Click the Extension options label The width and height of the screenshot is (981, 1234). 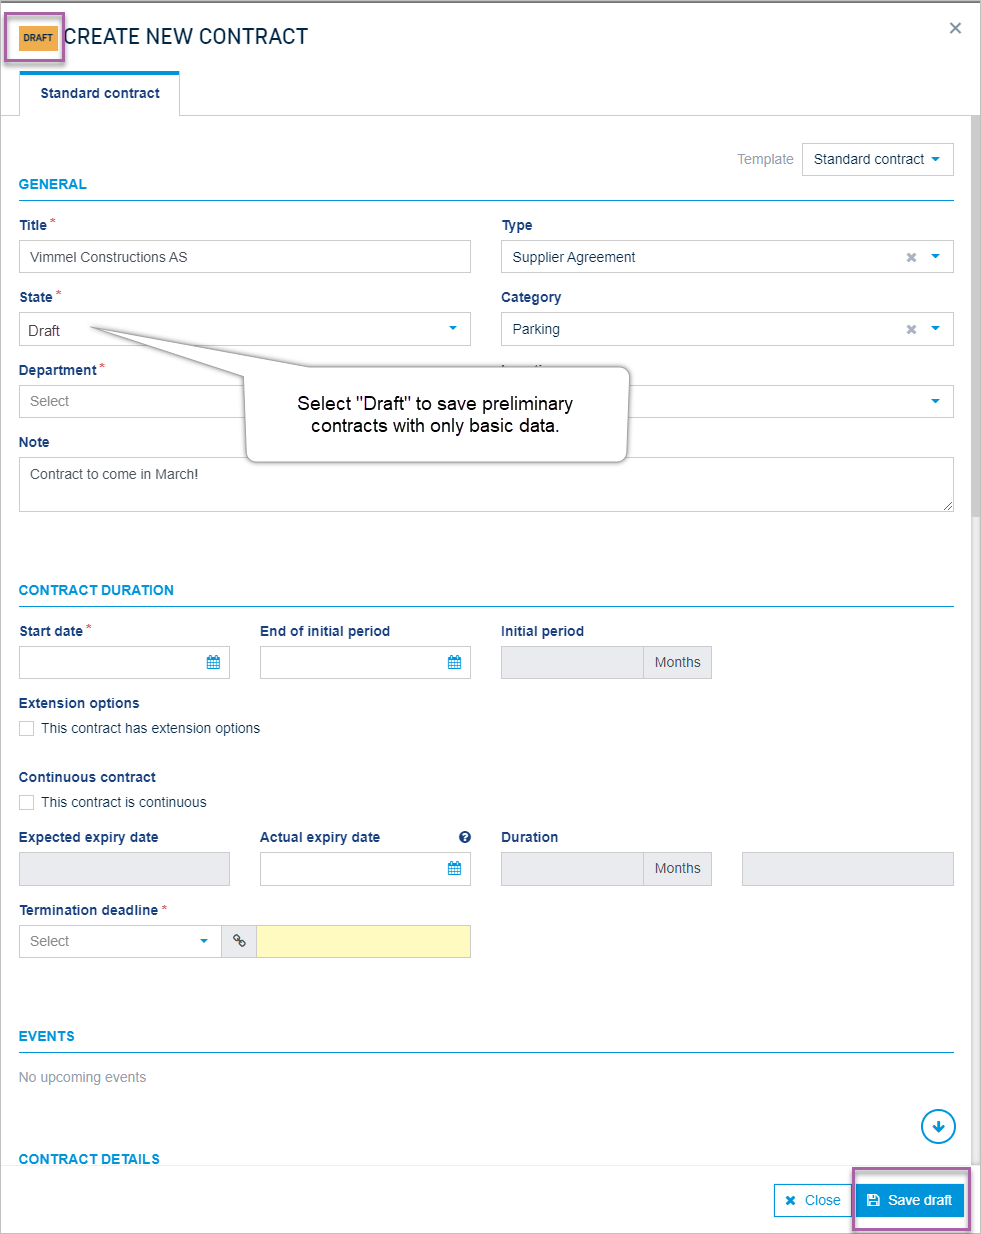(x=79, y=703)
